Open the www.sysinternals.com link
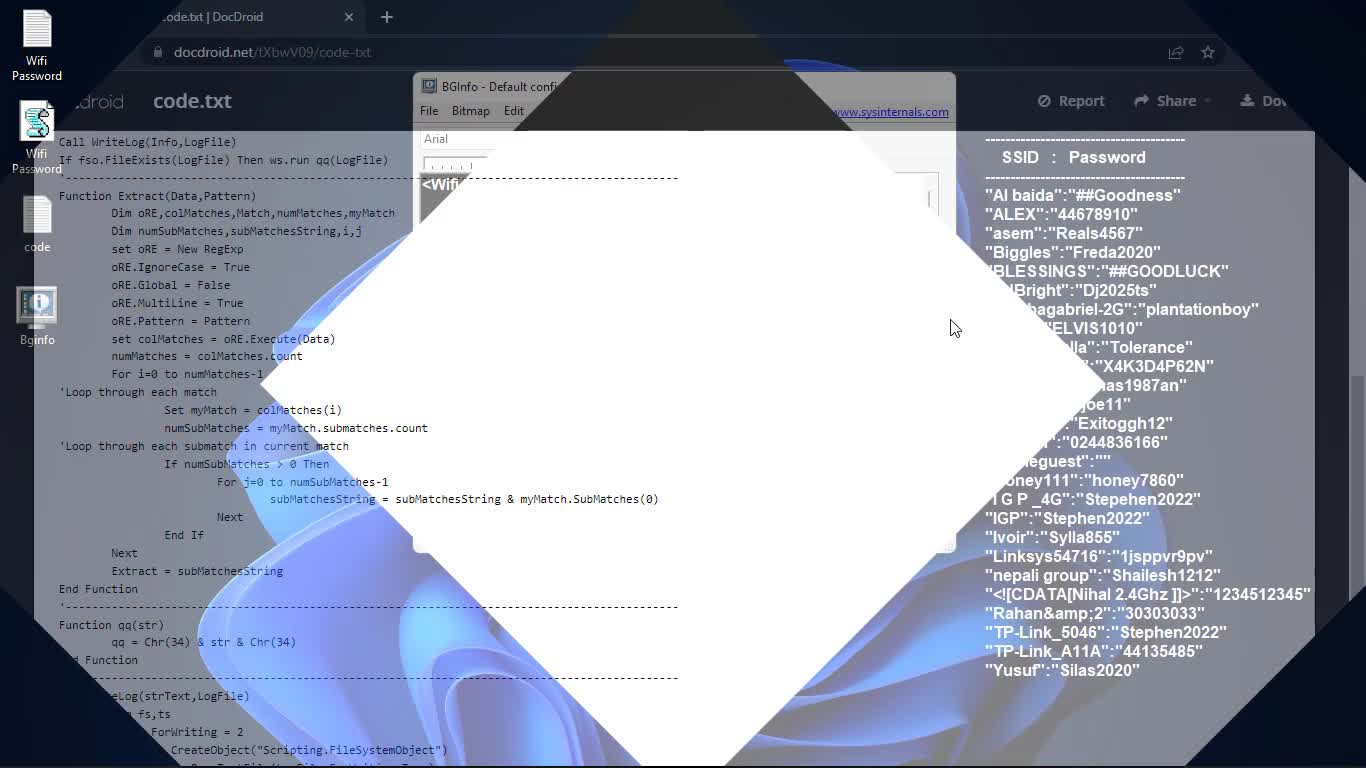The width and height of the screenshot is (1366, 768). pyautogui.click(x=890, y=112)
